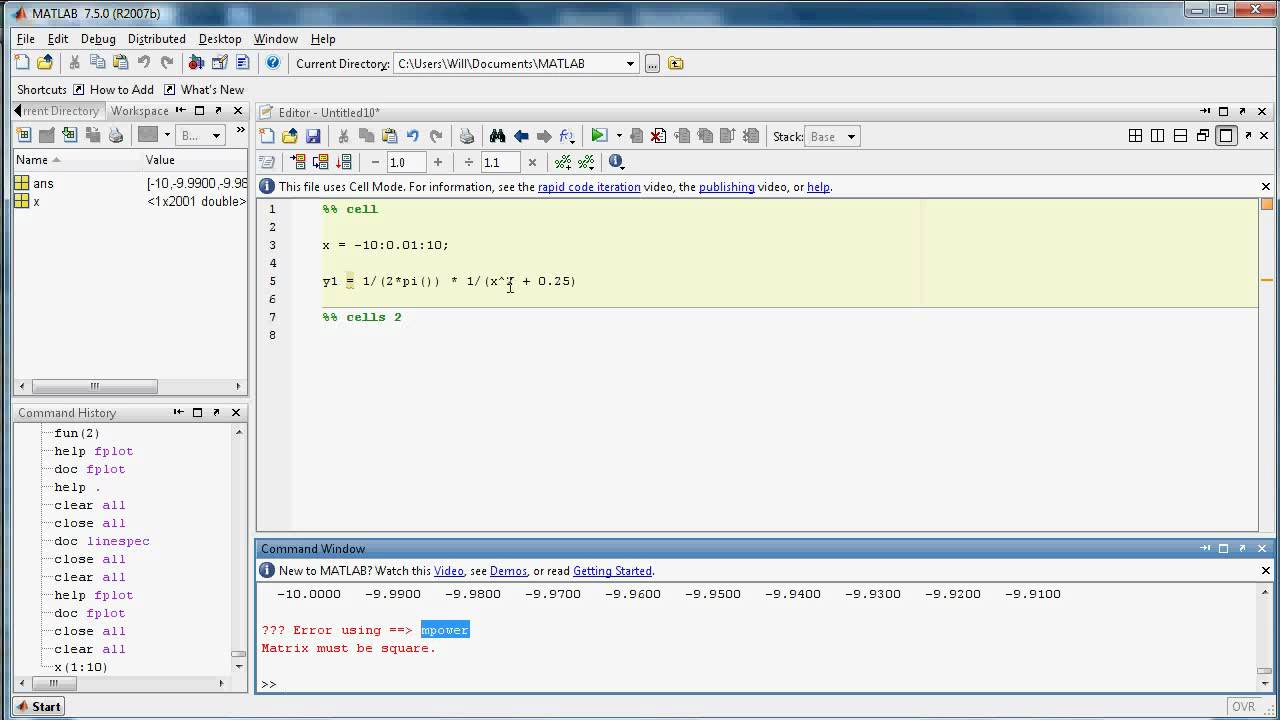Open the Debug menu
The width and height of the screenshot is (1280, 720).
tap(98, 39)
